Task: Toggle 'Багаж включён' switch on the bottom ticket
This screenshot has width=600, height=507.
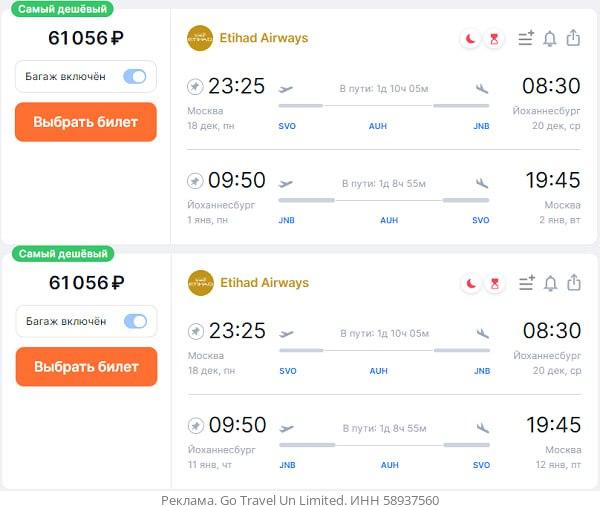Action: point(135,321)
